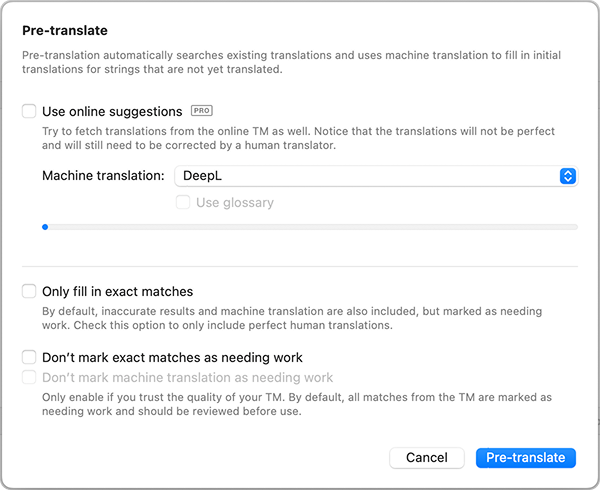Start pre-translation with the blue Pre-translate button
Image resolution: width=600 pixels, height=490 pixels.
coord(525,458)
